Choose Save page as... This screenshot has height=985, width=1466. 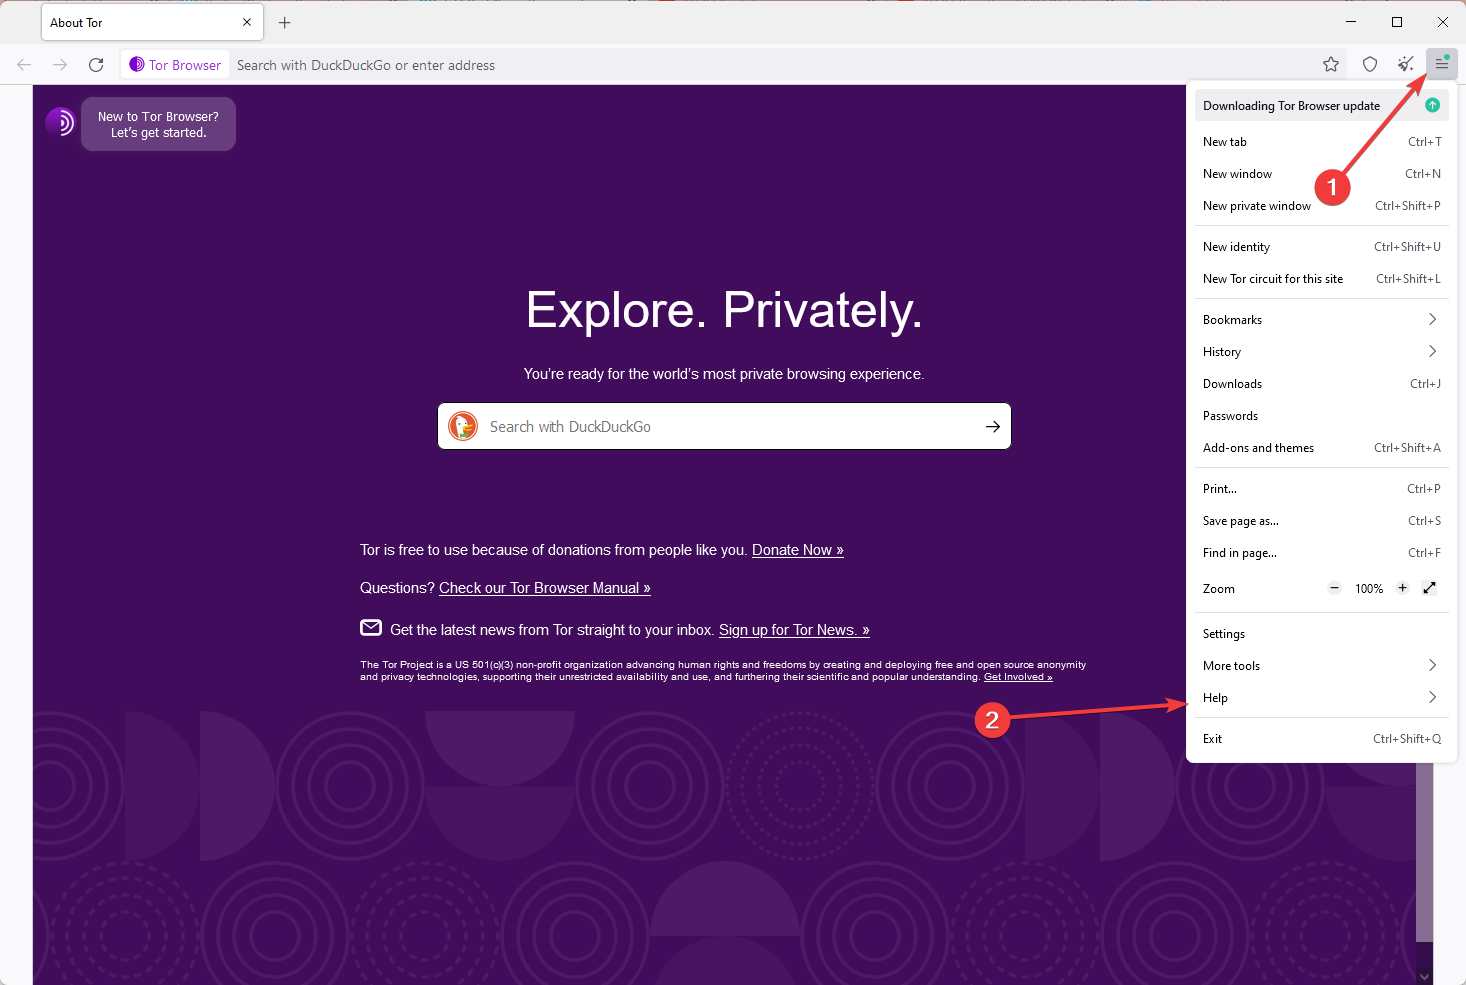[x=1321, y=521]
